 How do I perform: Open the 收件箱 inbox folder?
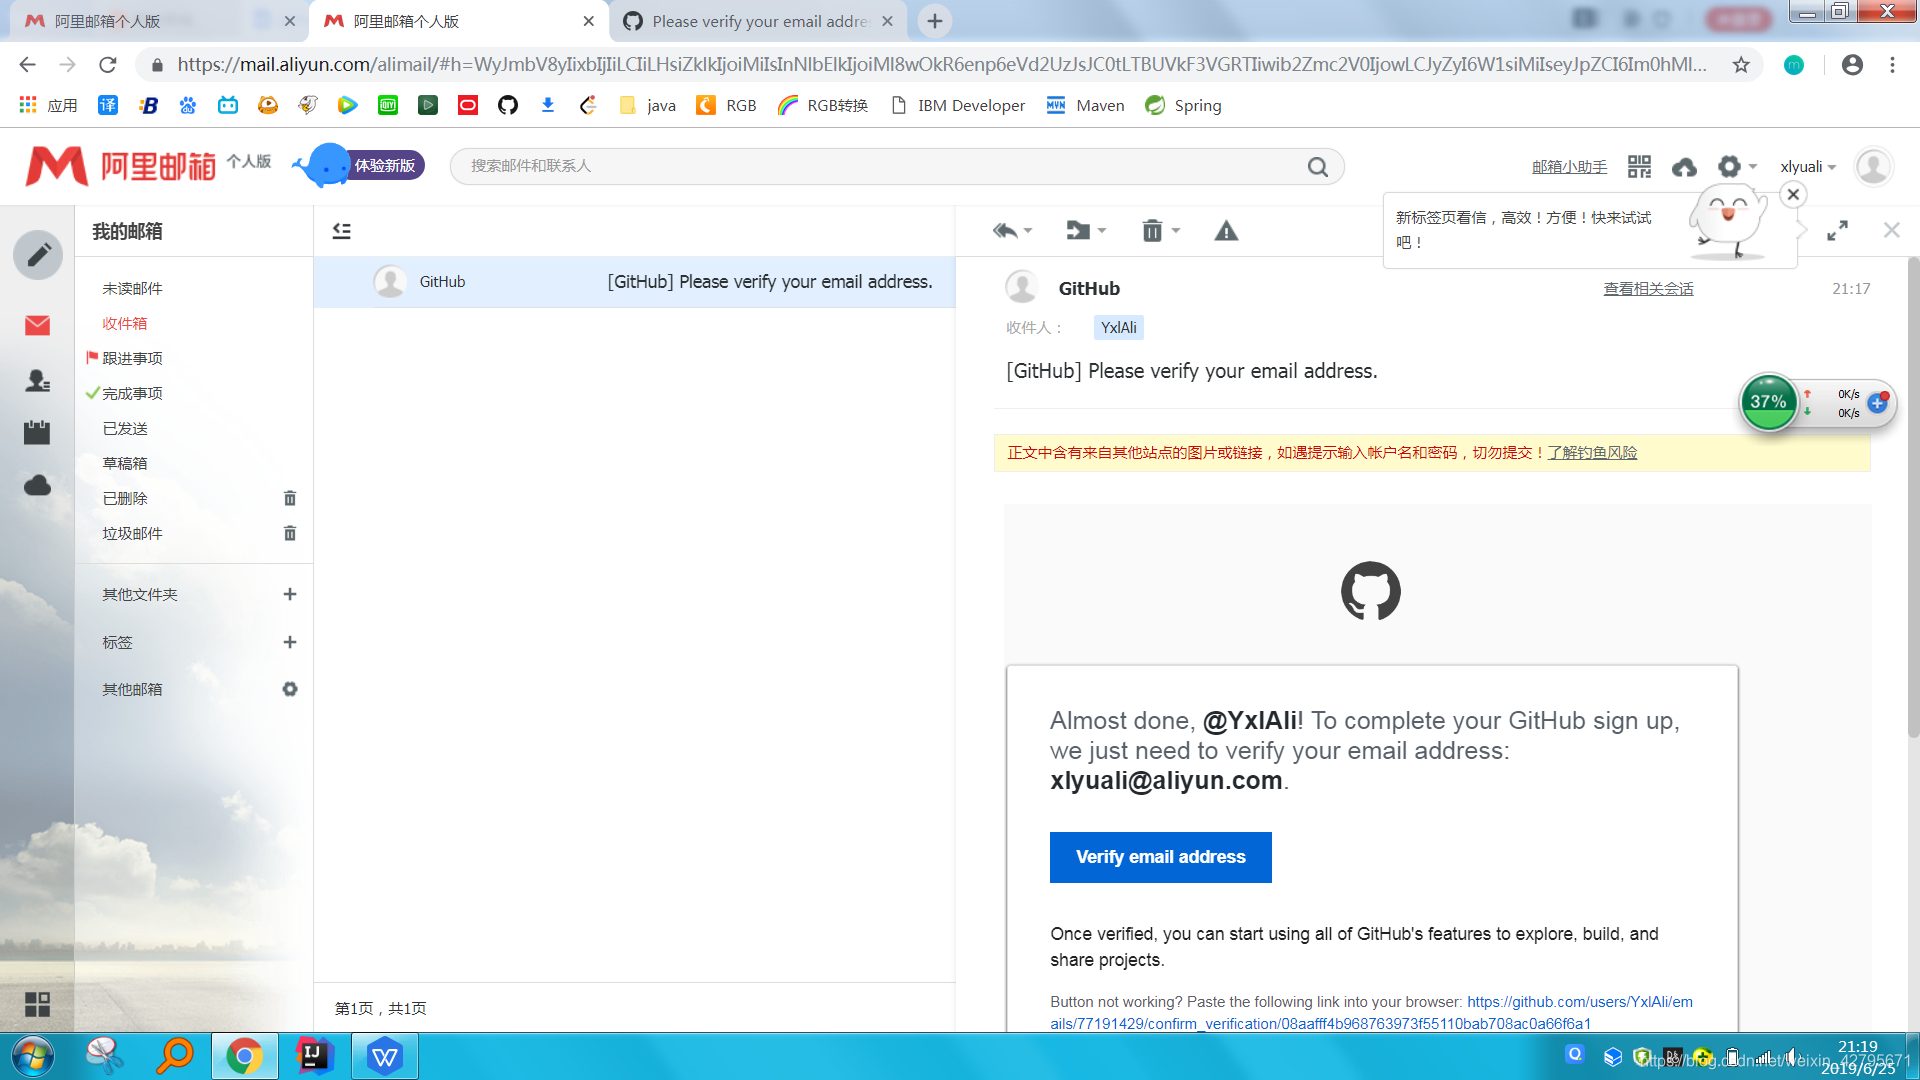(x=125, y=323)
